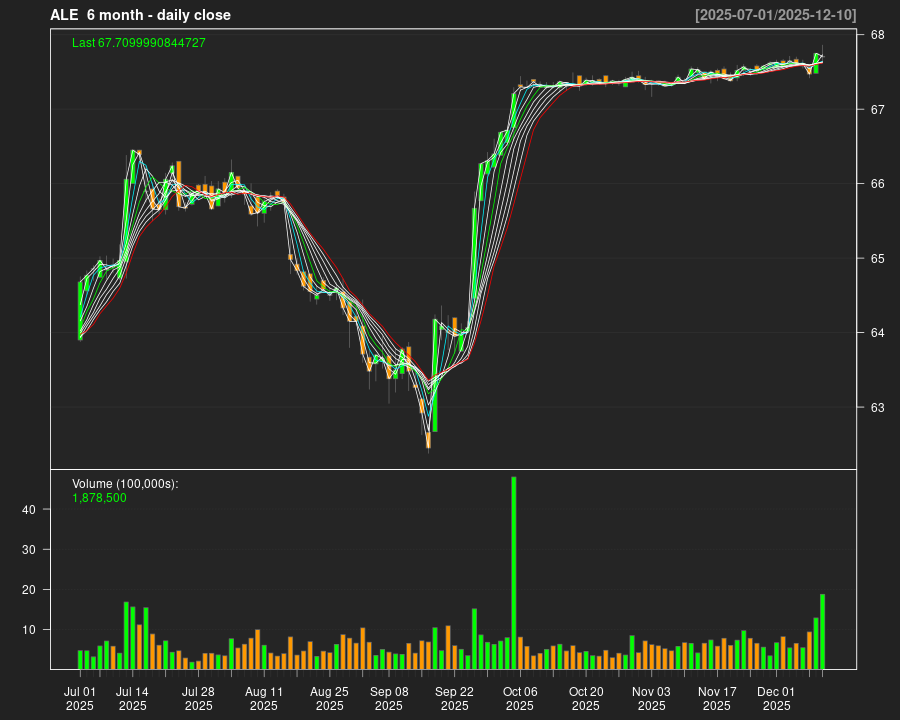The height and width of the screenshot is (720, 900).
Task: Click the 40 volume axis label
Action: point(29,510)
